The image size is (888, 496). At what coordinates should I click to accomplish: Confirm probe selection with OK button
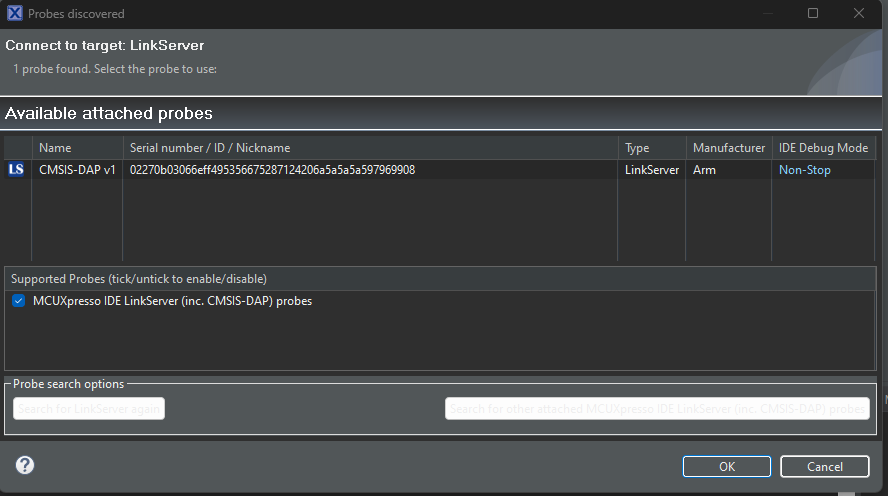click(727, 467)
